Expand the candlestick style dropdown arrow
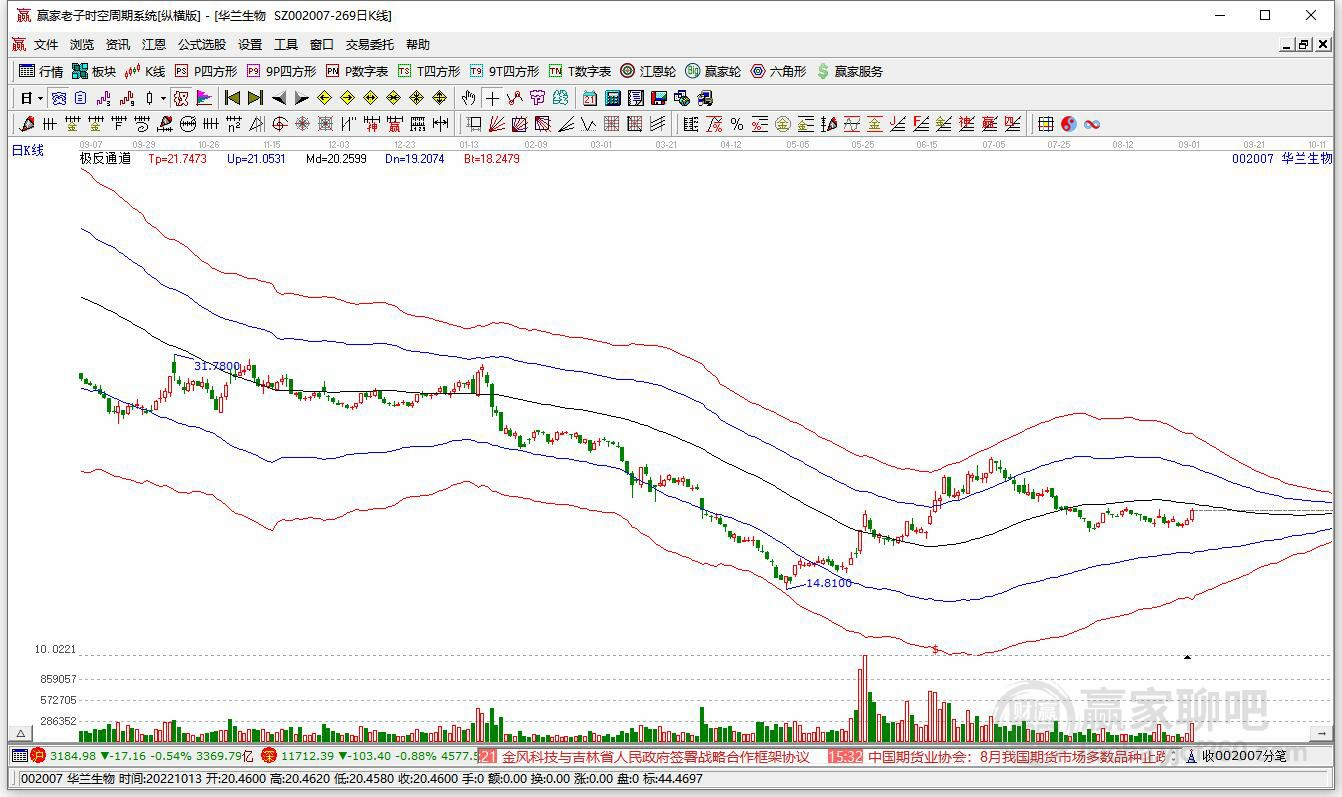 click(x=163, y=98)
